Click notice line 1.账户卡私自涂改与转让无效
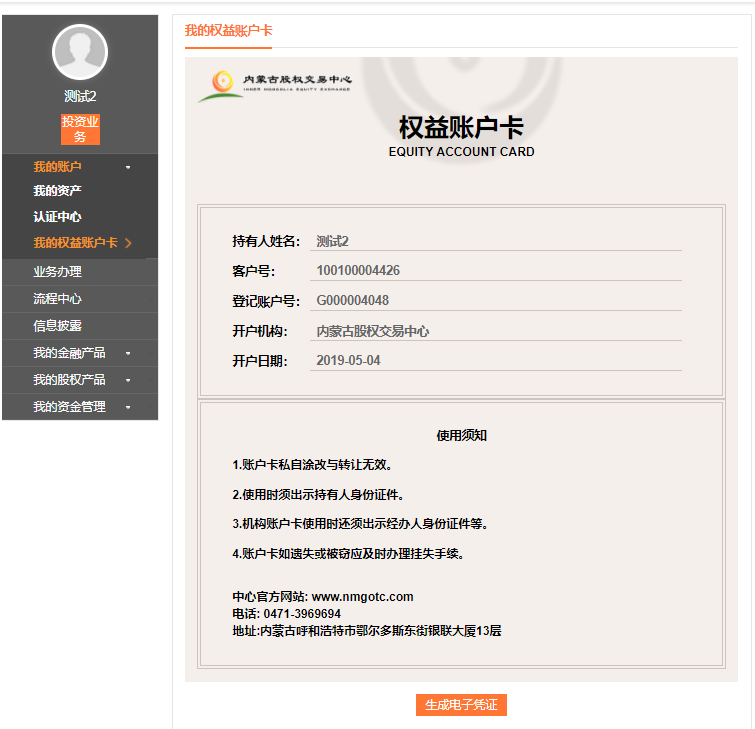Screen dimensions: 755x729 313,465
